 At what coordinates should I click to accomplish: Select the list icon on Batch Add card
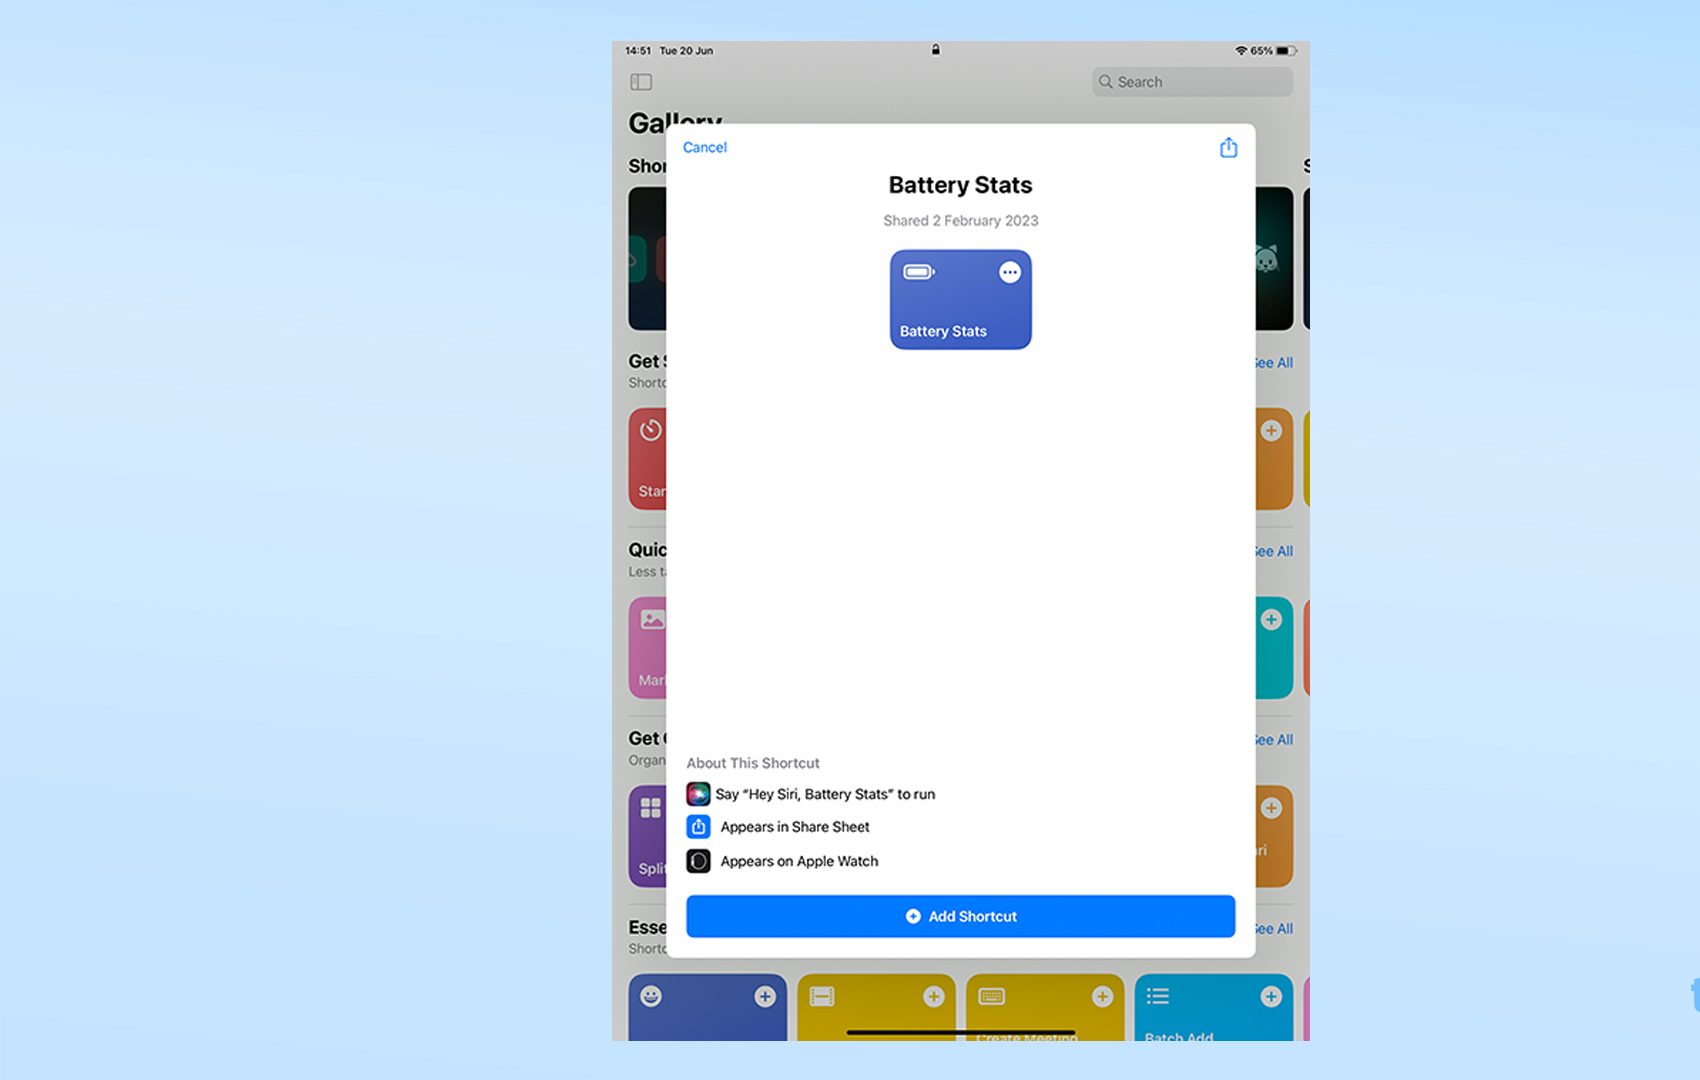click(1158, 996)
